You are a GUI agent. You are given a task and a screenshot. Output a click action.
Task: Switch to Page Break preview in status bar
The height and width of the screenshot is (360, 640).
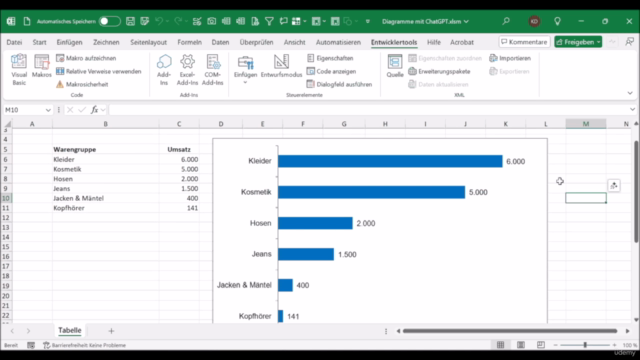click(541, 345)
